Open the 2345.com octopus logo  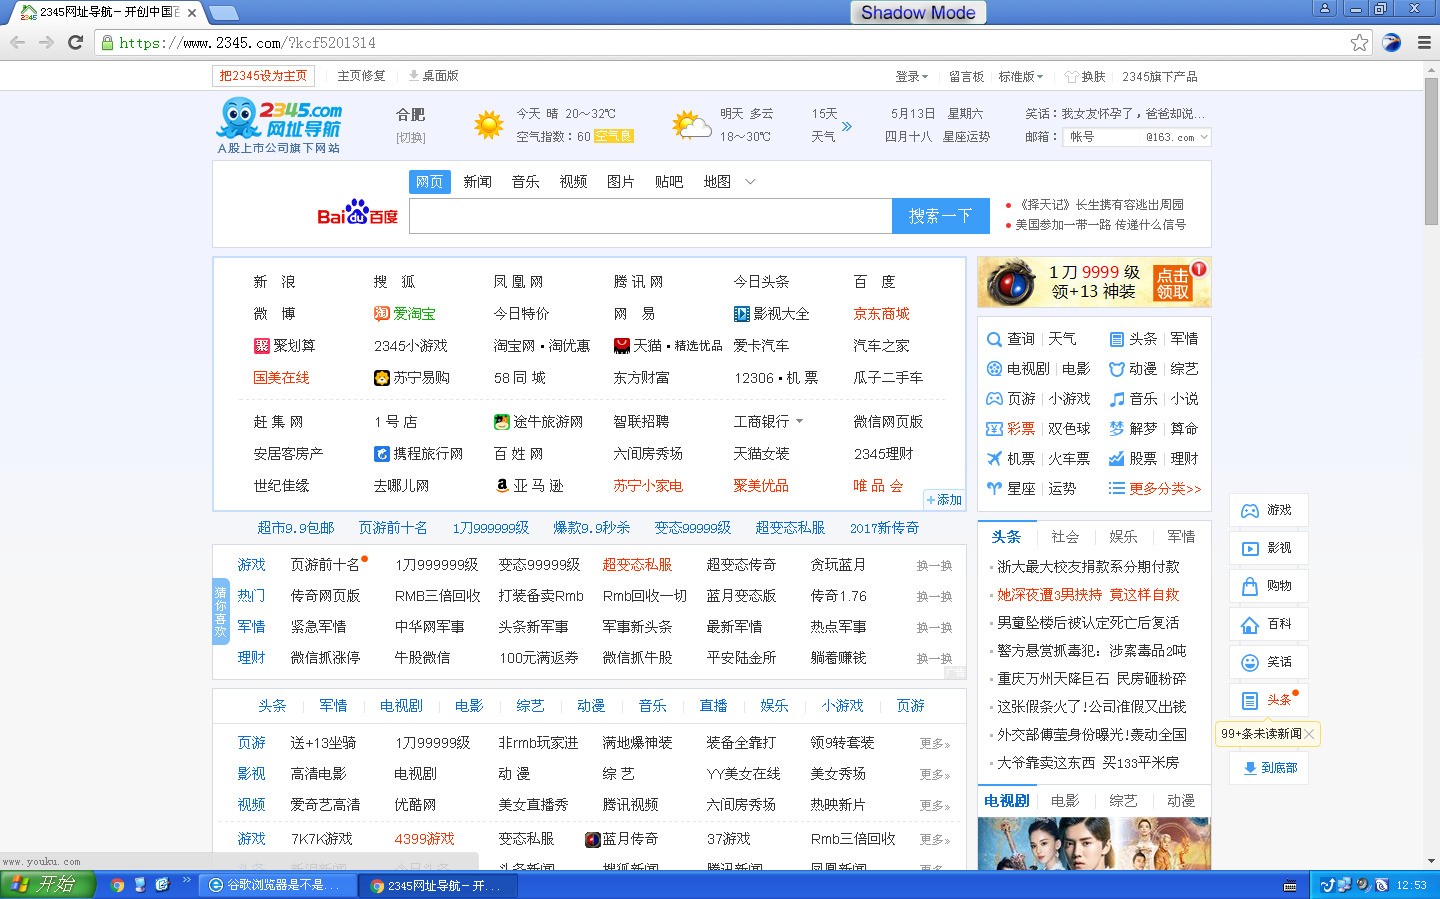point(279,125)
